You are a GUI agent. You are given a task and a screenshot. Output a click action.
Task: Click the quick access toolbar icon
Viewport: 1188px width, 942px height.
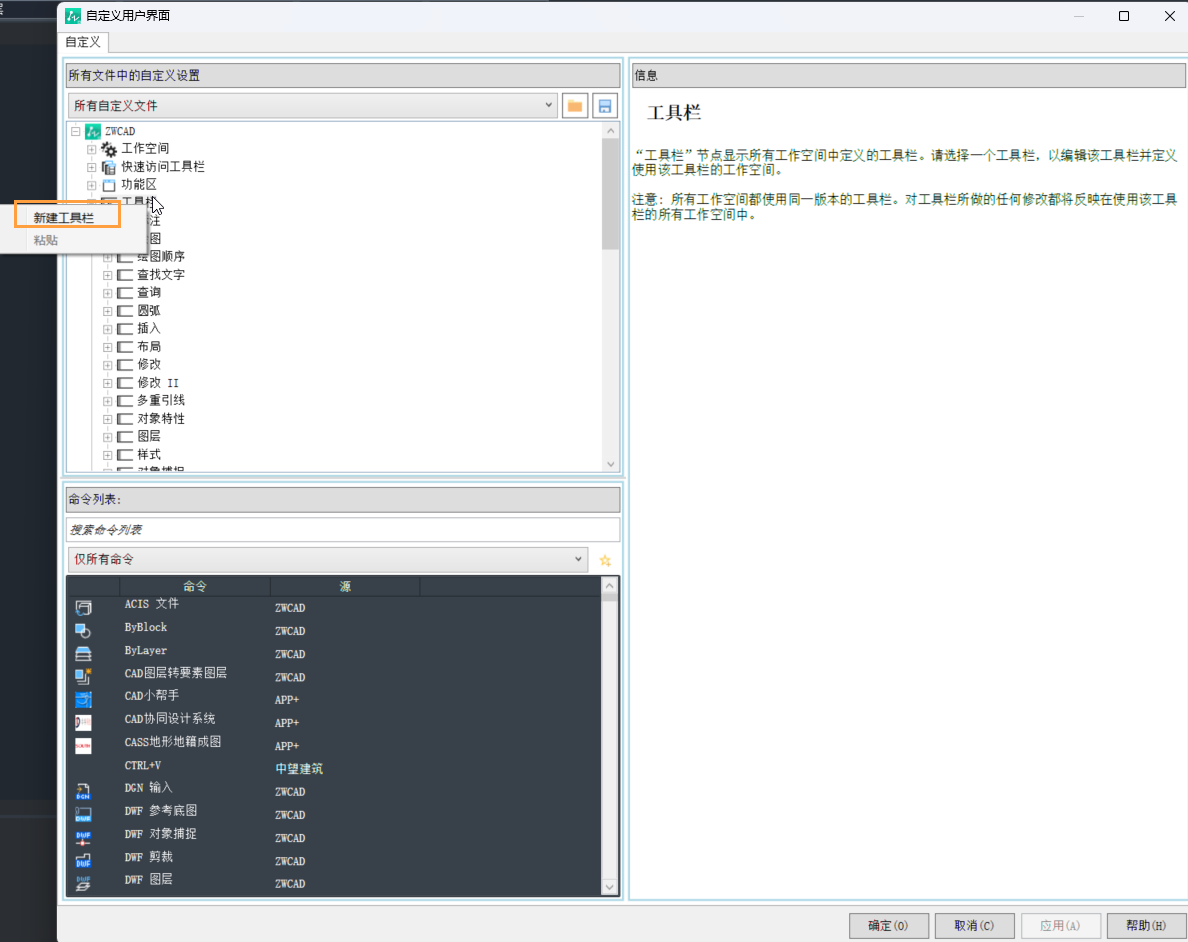[109, 167]
